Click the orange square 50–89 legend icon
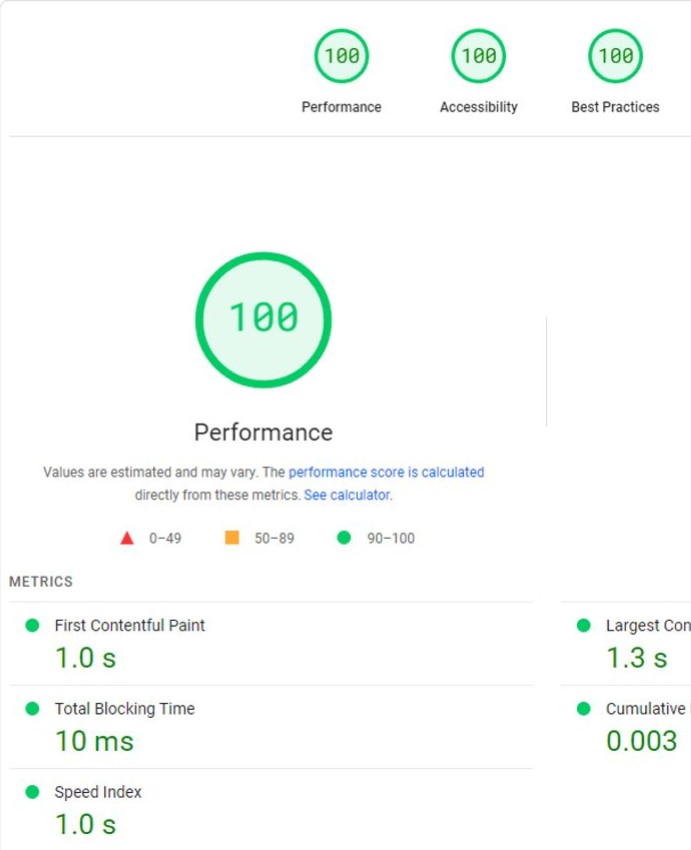The height and width of the screenshot is (850, 691). (x=232, y=538)
